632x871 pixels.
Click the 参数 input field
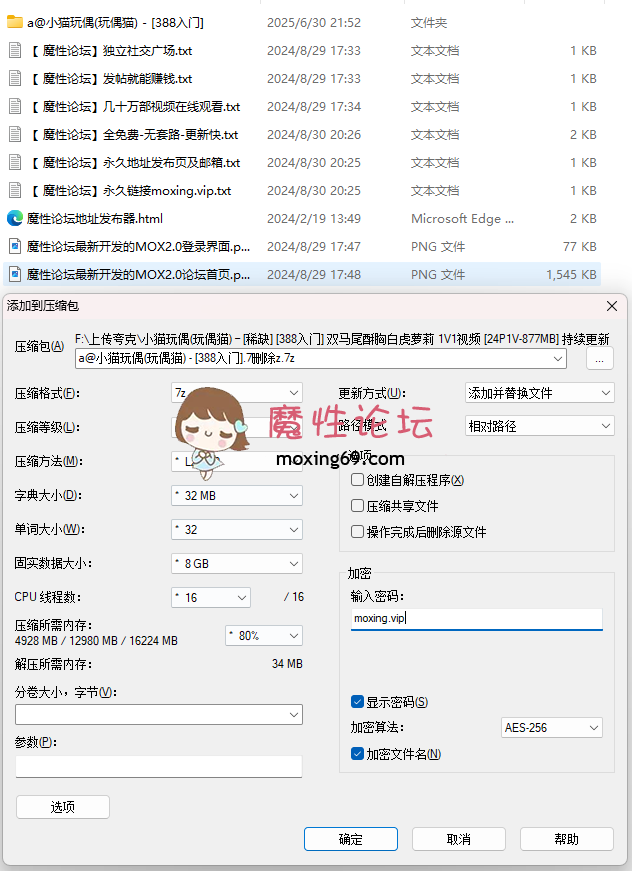[x=159, y=767]
